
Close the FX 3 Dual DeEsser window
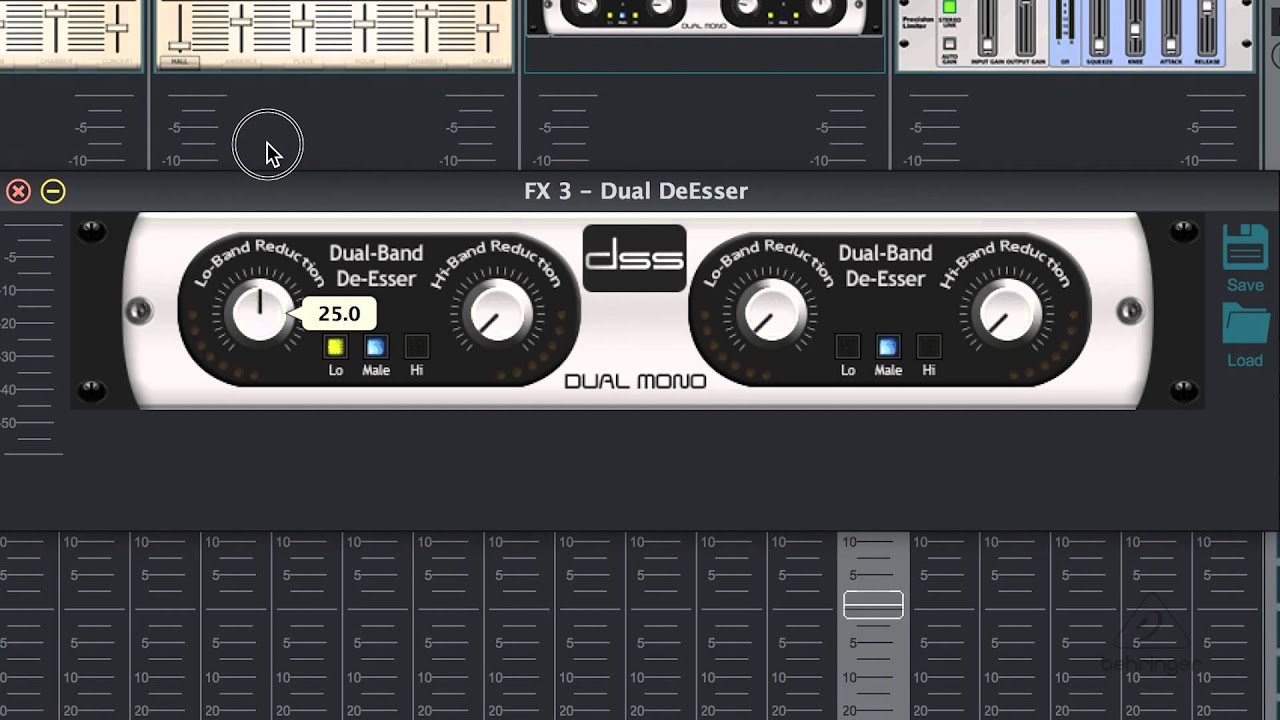click(18, 191)
